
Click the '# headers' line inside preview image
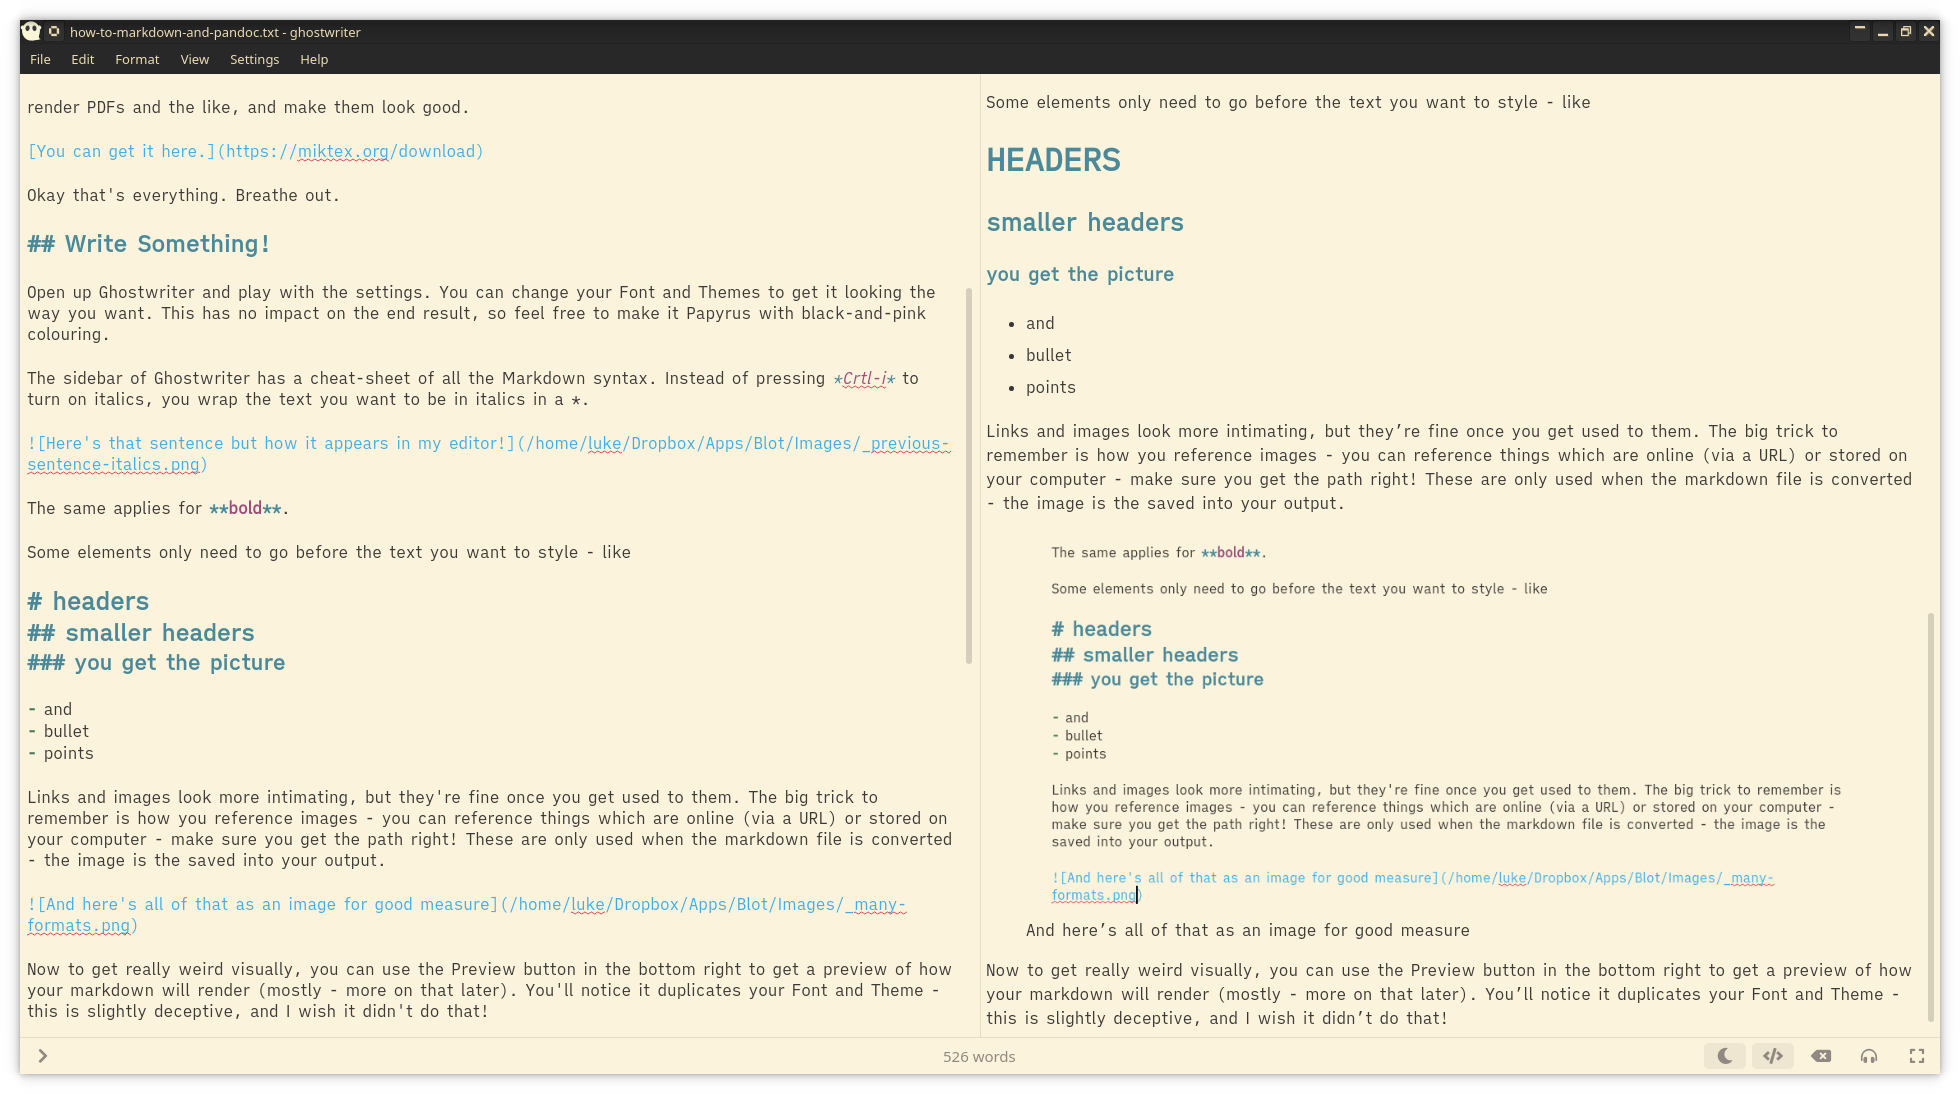pyautogui.click(x=1101, y=629)
